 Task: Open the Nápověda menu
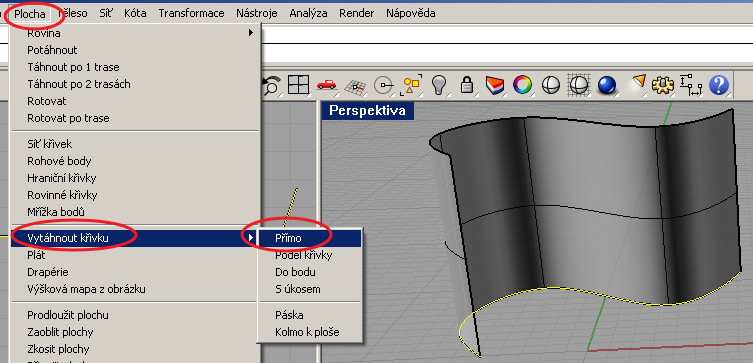tap(411, 13)
